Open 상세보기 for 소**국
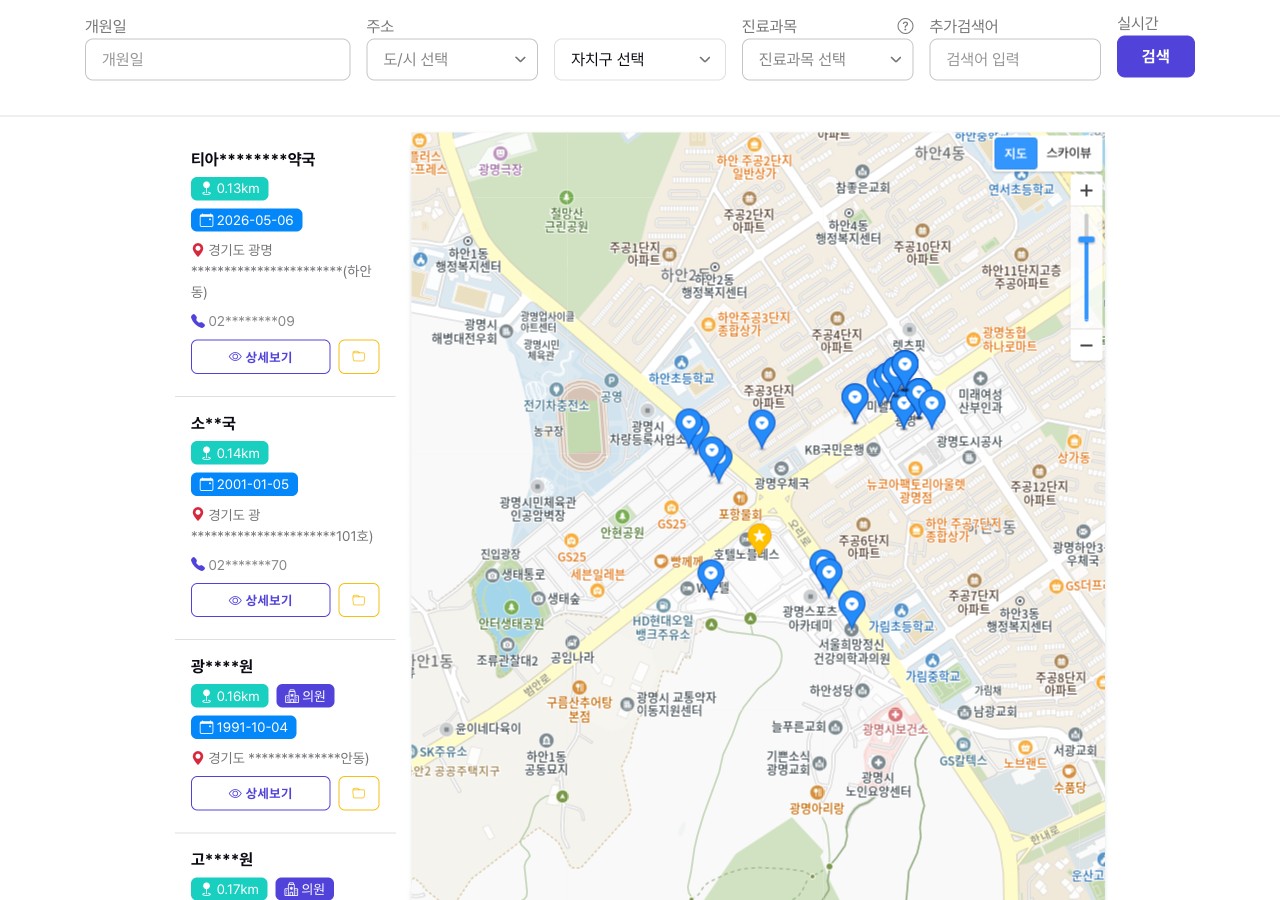Screen dimensions: 1280x900 pyautogui.click(x=261, y=600)
